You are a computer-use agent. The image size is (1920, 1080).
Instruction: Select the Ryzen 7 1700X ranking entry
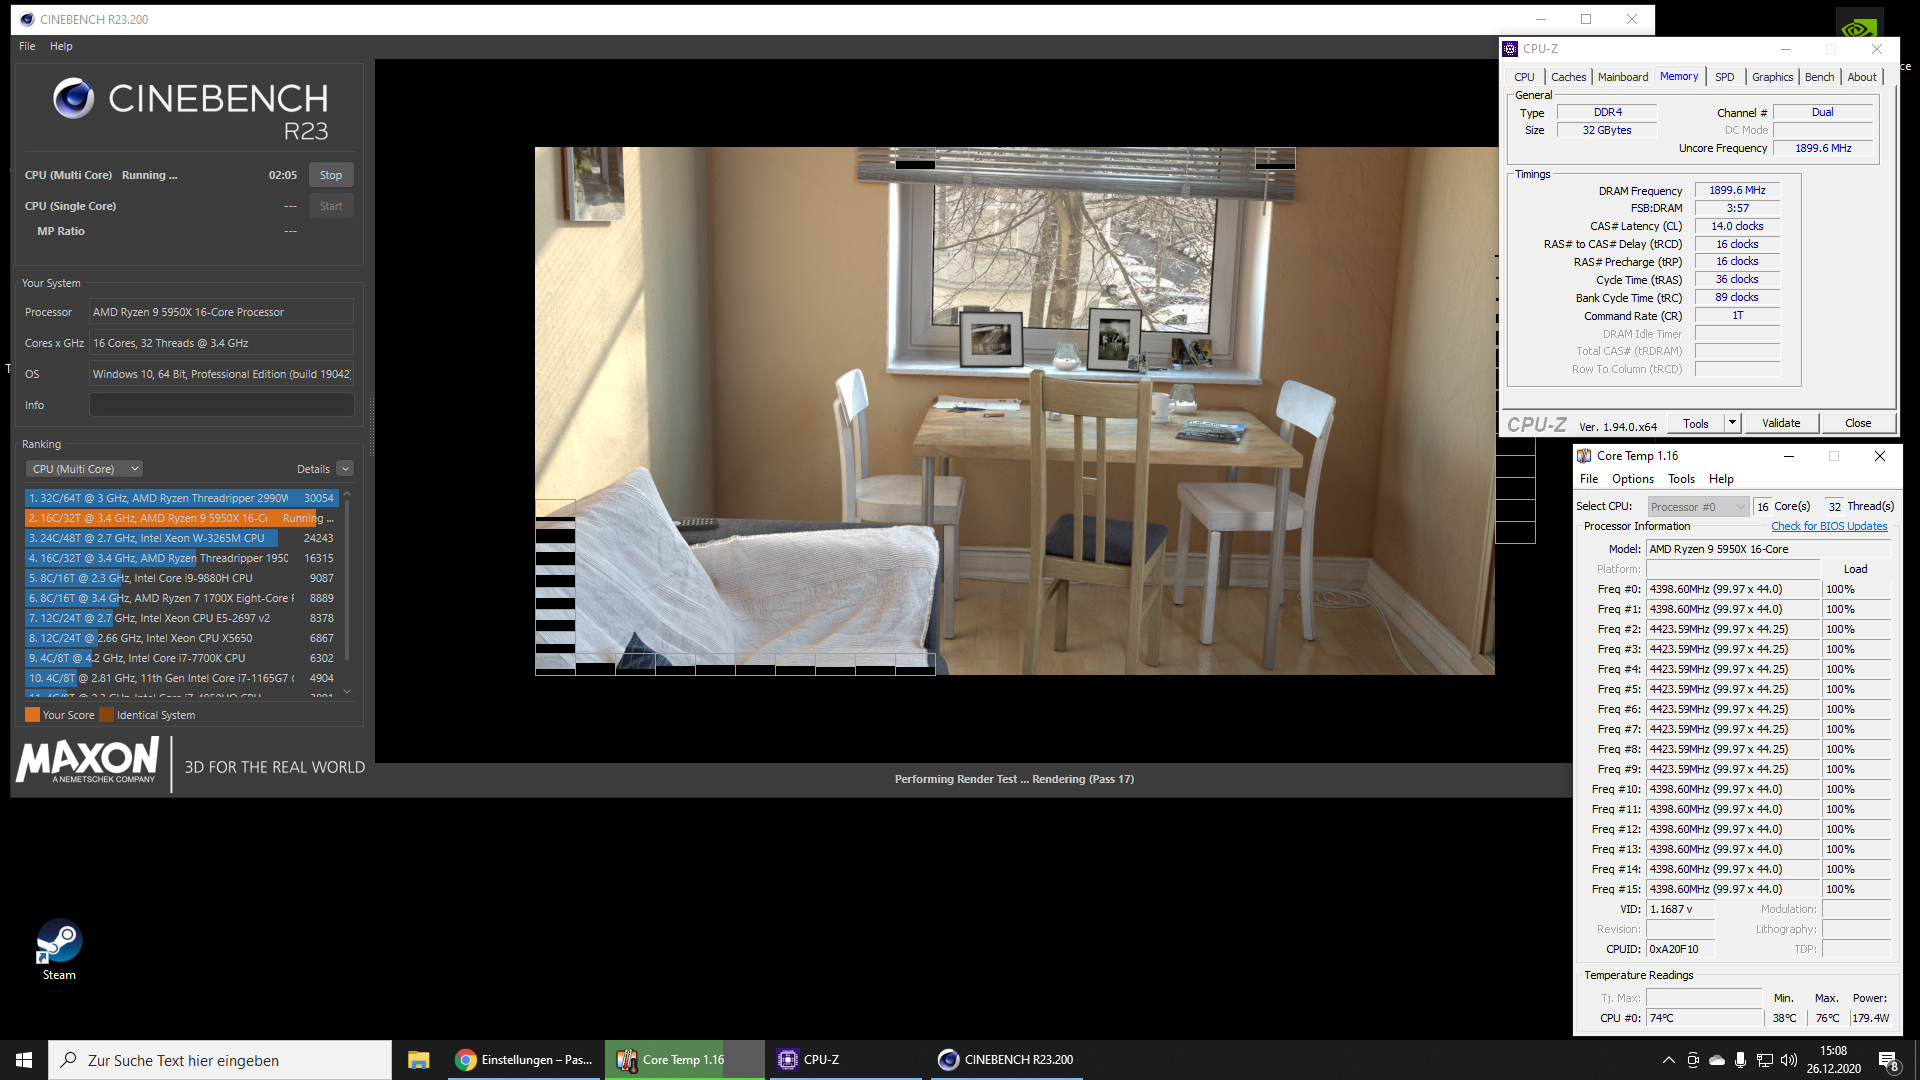point(181,598)
